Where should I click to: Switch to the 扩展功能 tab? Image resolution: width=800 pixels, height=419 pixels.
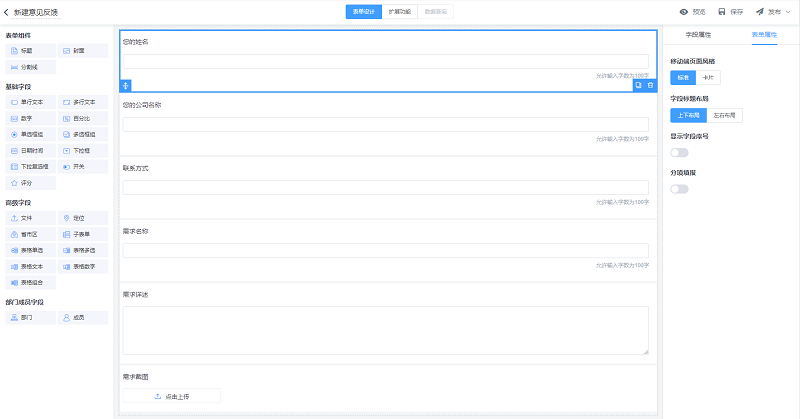[x=399, y=12]
